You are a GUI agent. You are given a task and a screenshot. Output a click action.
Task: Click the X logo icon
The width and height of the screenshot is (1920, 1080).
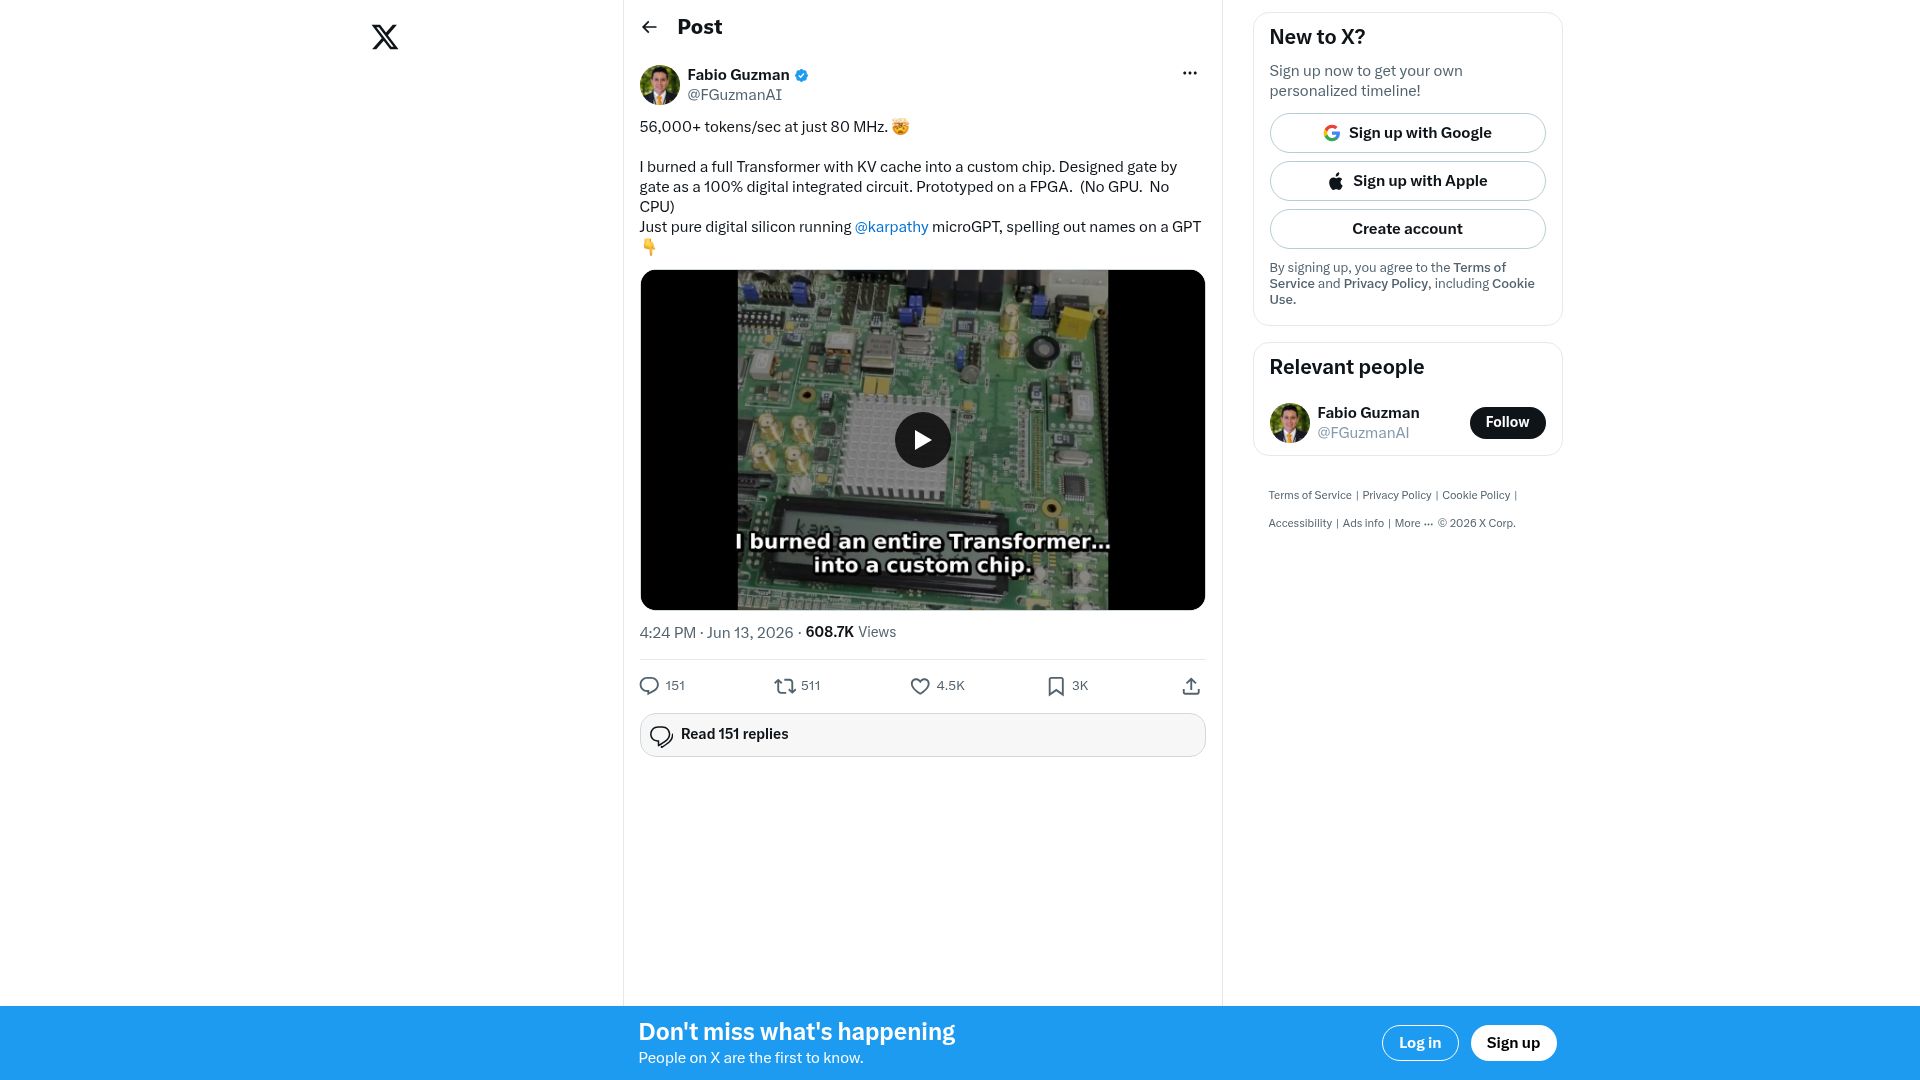click(385, 37)
